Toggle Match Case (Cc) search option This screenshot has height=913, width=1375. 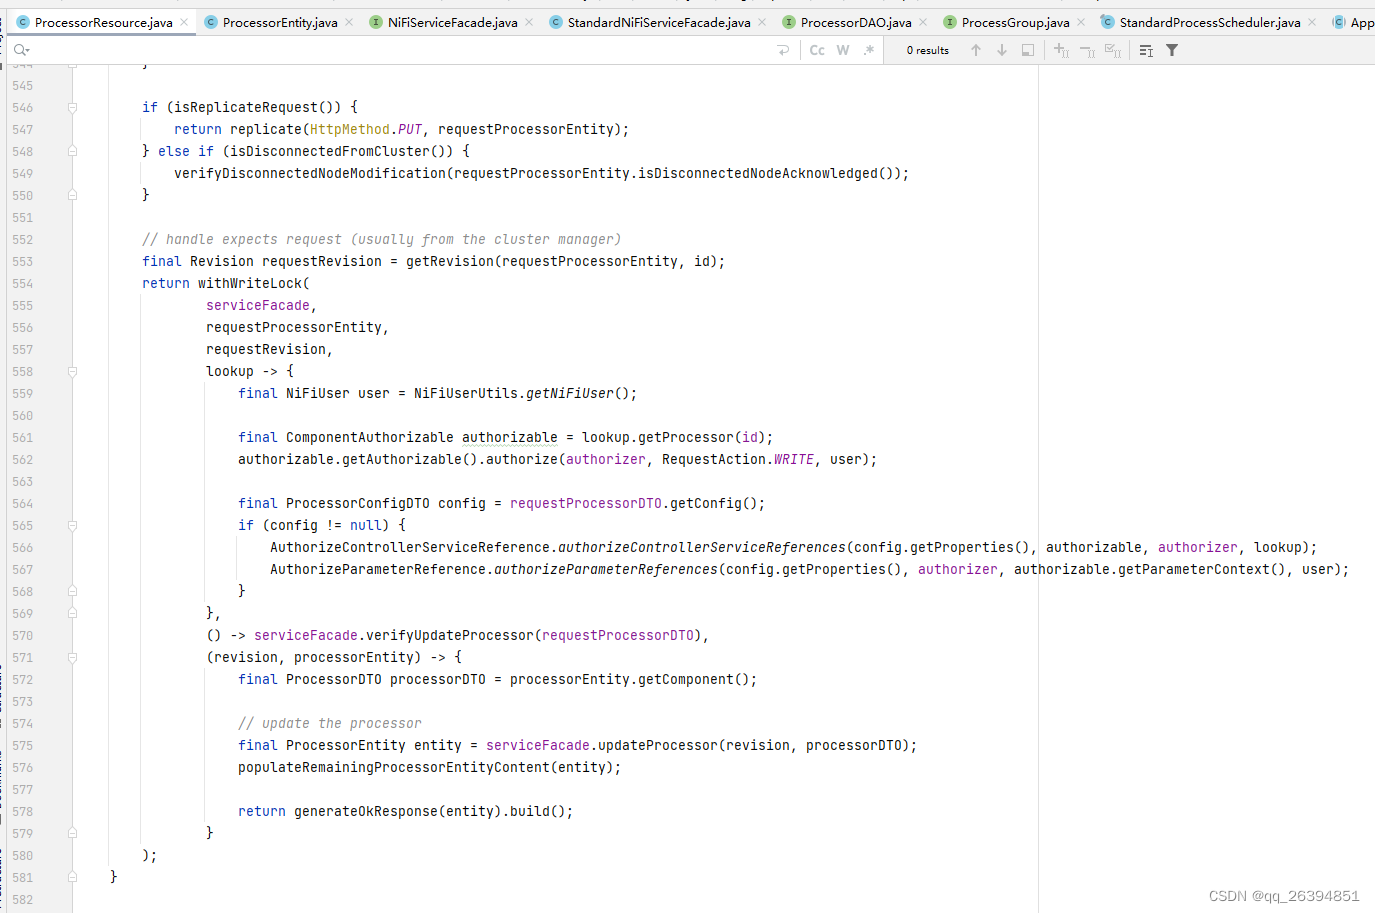[817, 50]
